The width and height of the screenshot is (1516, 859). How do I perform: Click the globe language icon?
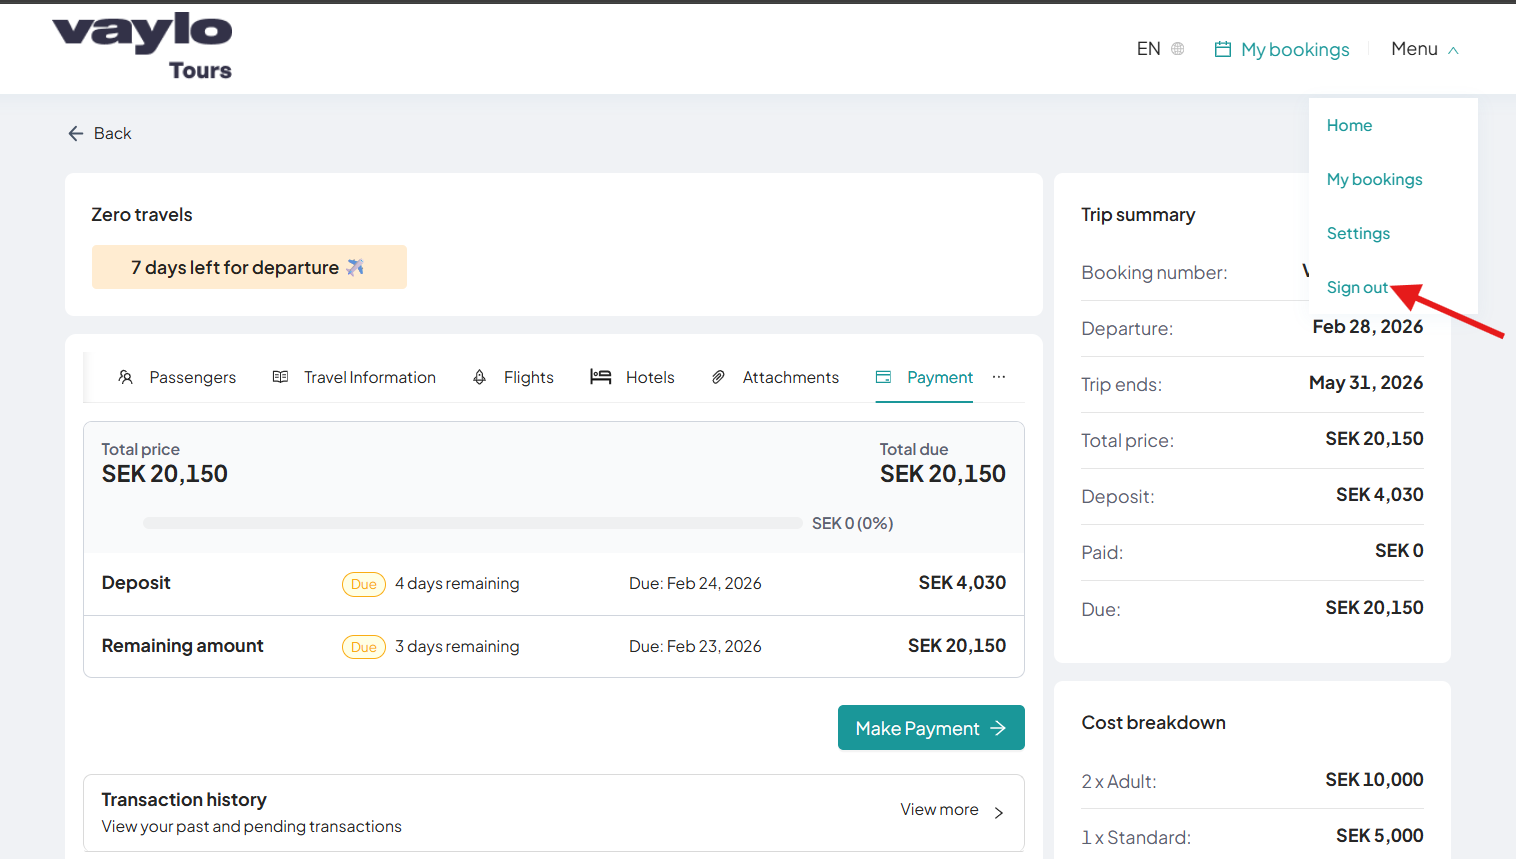tap(1177, 49)
